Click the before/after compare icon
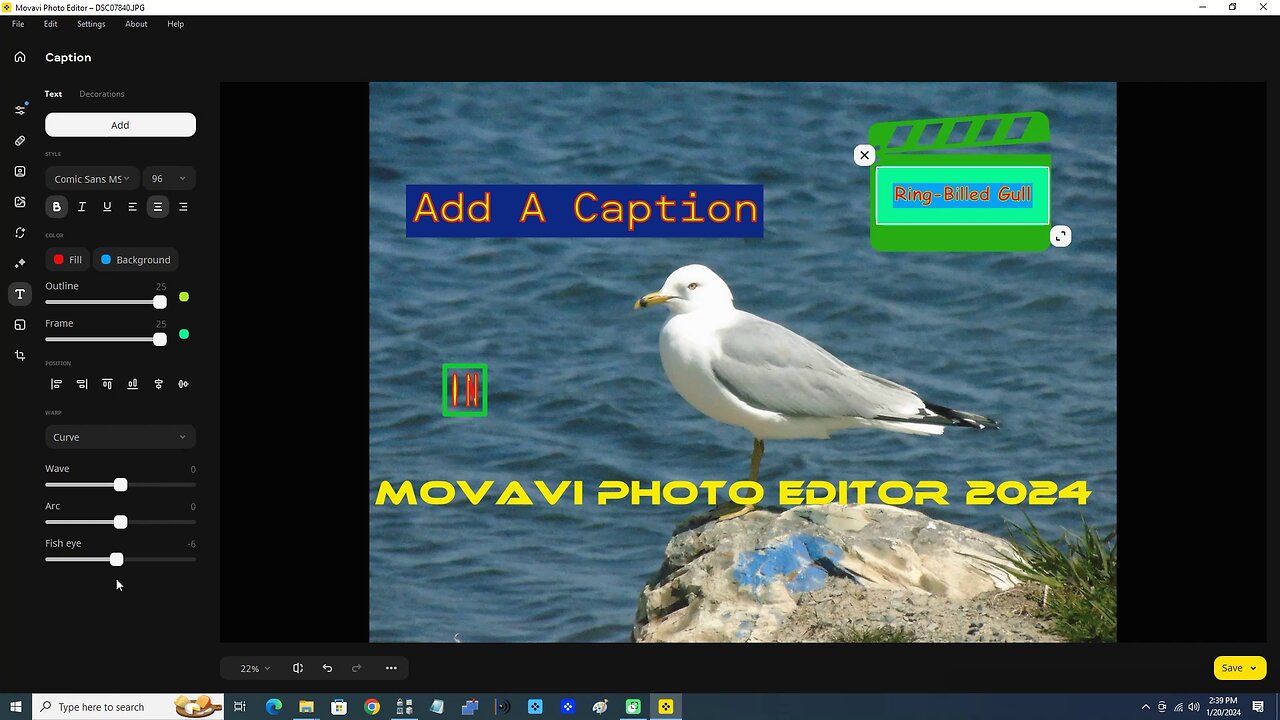The height and width of the screenshot is (720, 1280). [298, 668]
